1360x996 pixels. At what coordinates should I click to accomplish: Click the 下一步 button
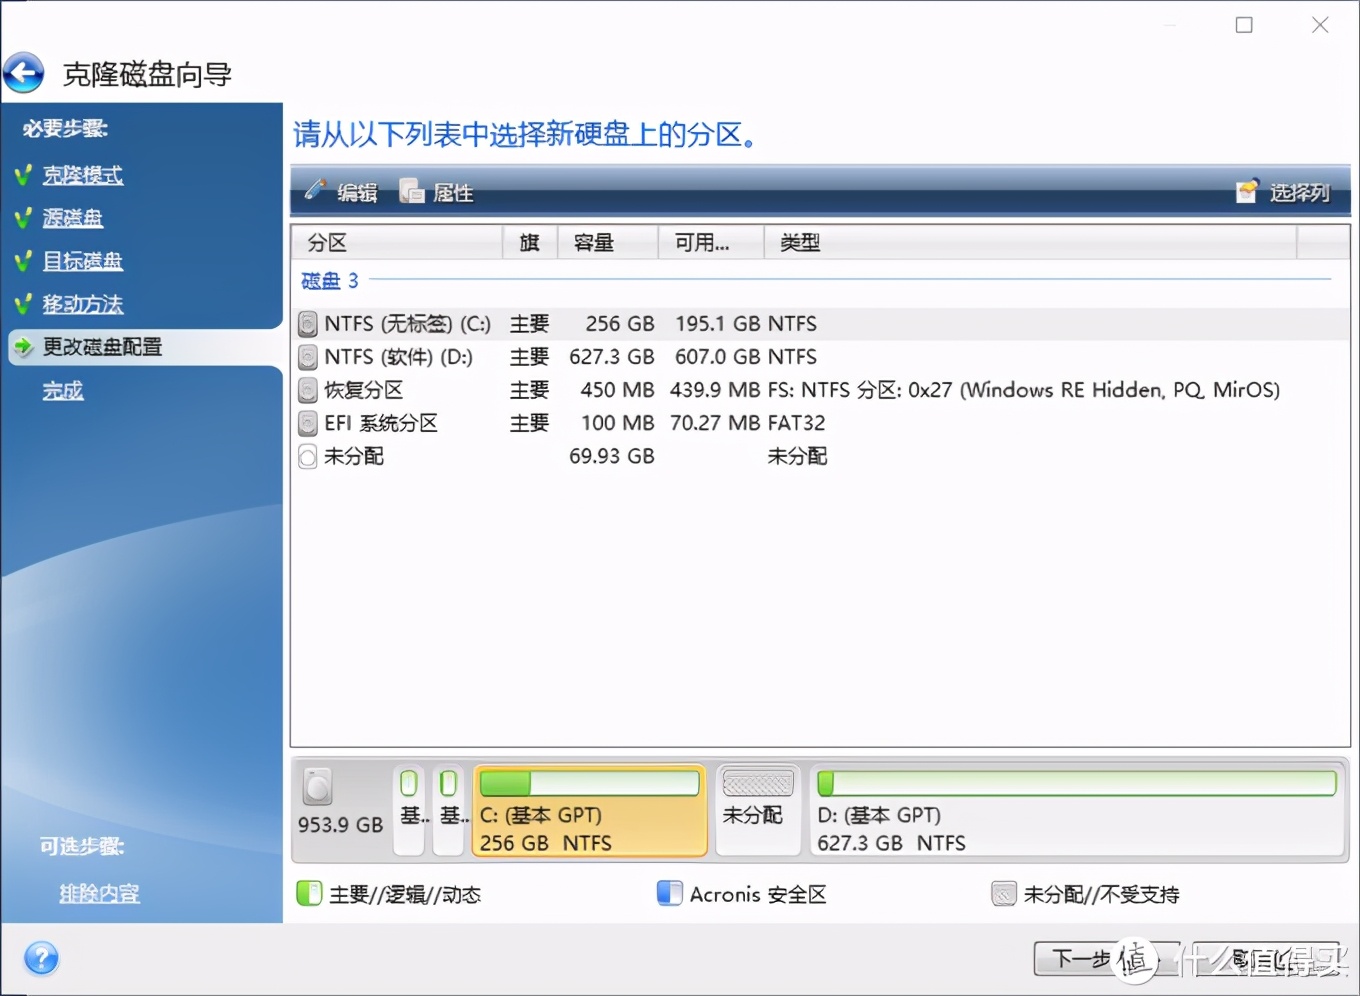point(1090,958)
